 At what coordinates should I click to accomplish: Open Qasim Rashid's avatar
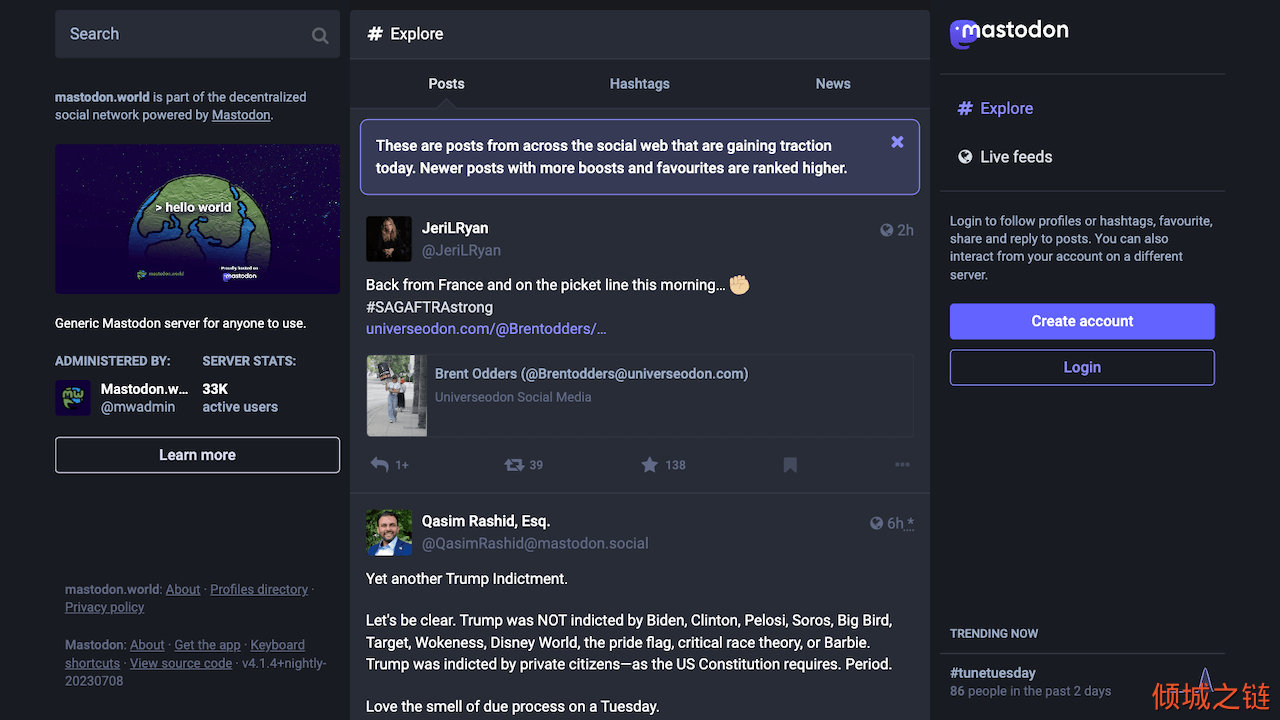coord(389,533)
